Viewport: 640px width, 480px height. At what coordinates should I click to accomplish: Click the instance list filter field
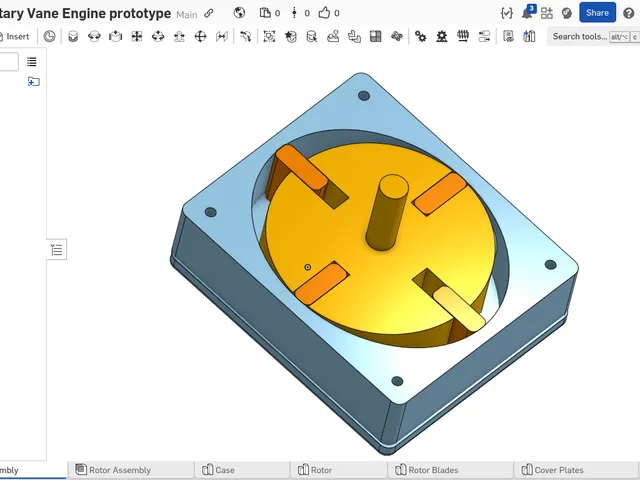click(9, 62)
